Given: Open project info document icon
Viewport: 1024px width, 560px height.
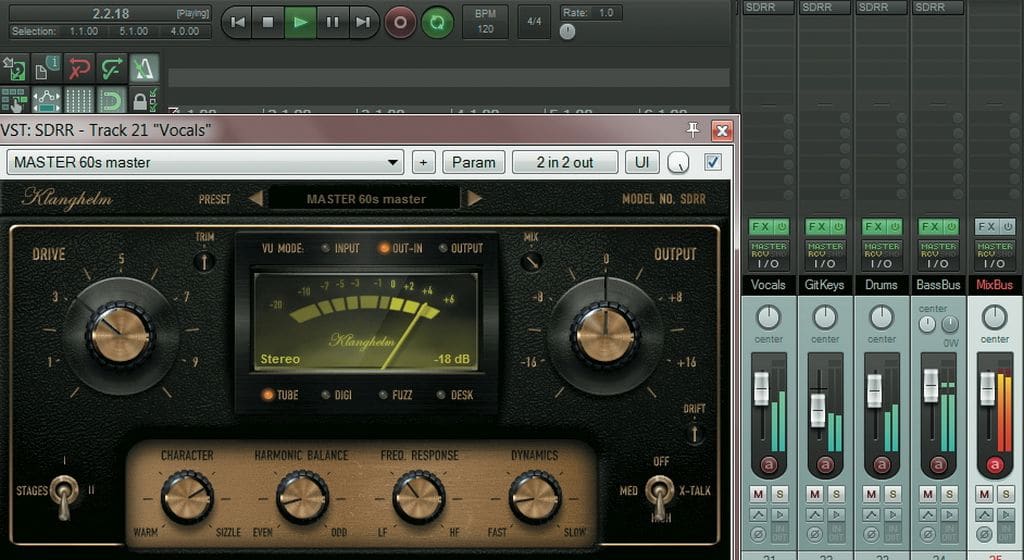Looking at the screenshot, I should [46, 68].
